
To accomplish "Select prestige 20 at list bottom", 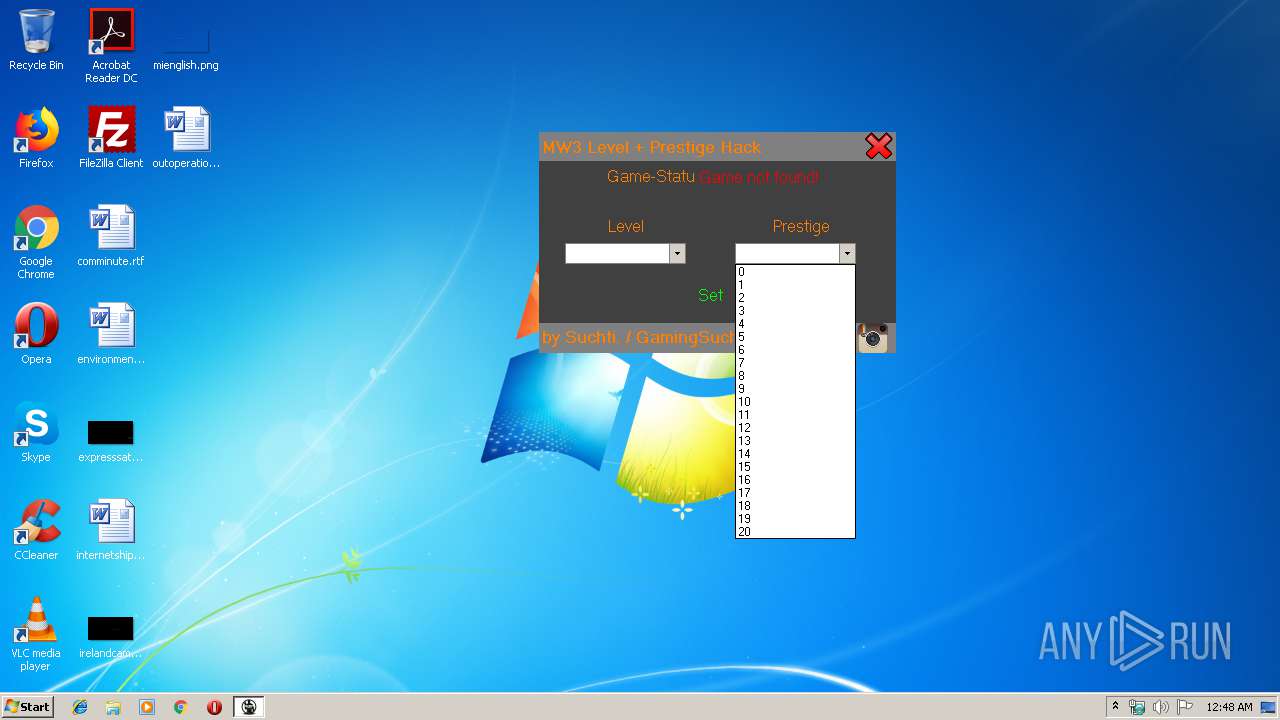I will click(795, 532).
